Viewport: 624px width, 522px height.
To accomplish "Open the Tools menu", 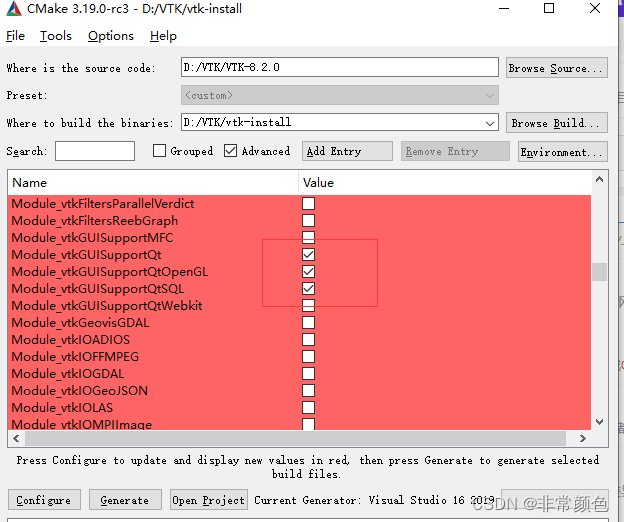I will tap(56, 36).
